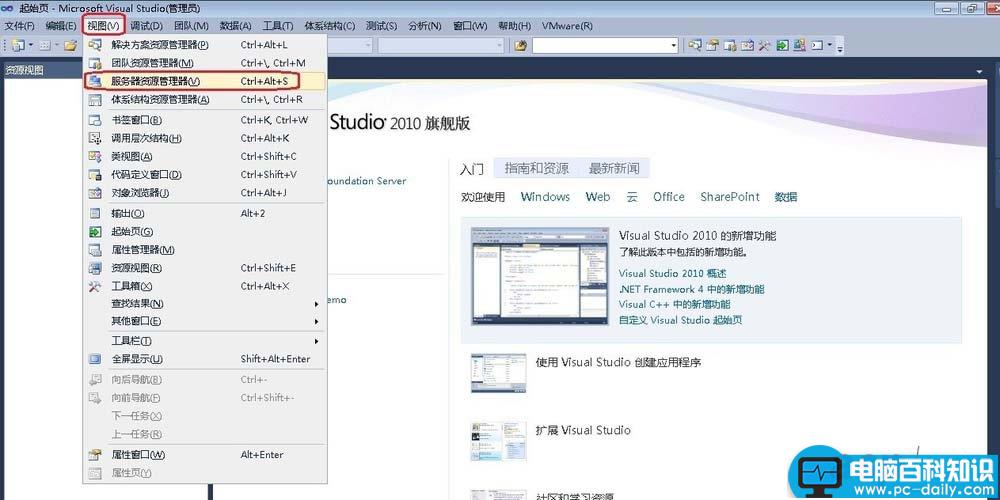This screenshot has height=500, width=1000.
Task: Open the 文件(F) menu
Action: 20,26
